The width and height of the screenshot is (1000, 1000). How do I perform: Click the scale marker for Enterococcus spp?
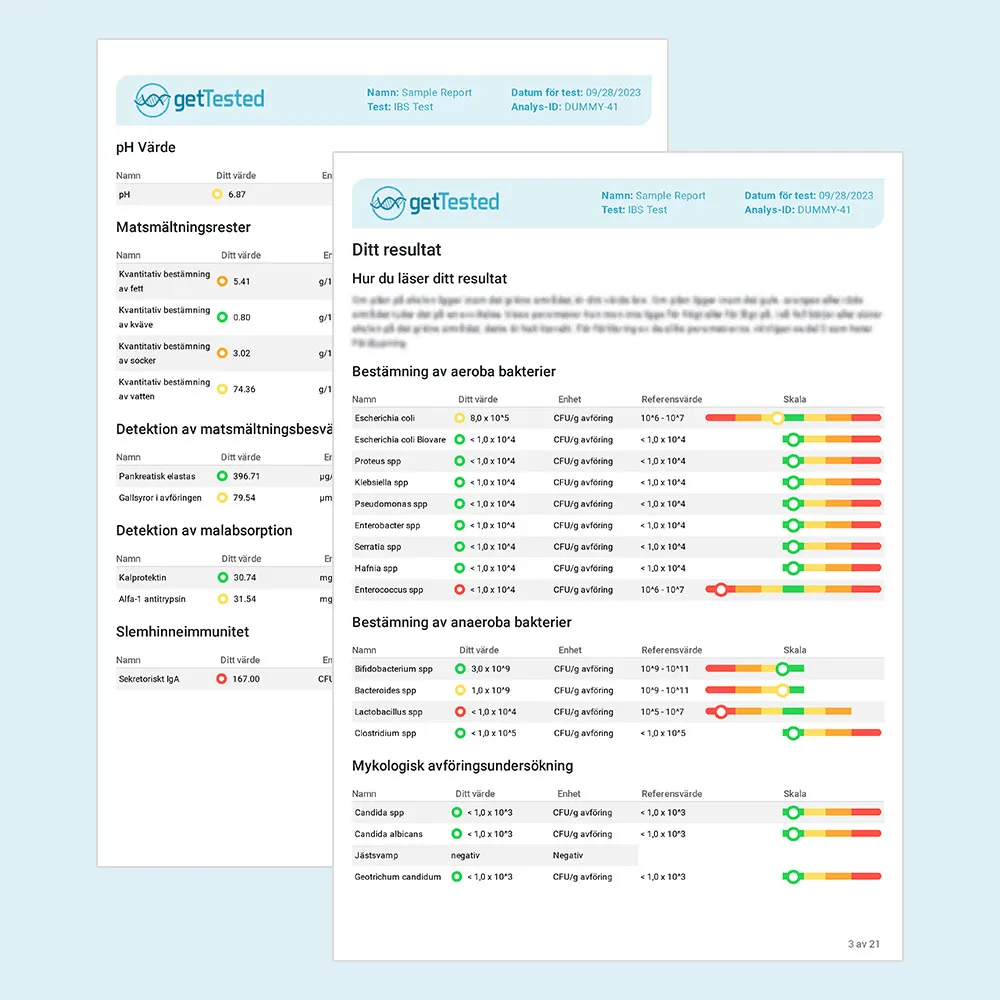click(720, 590)
